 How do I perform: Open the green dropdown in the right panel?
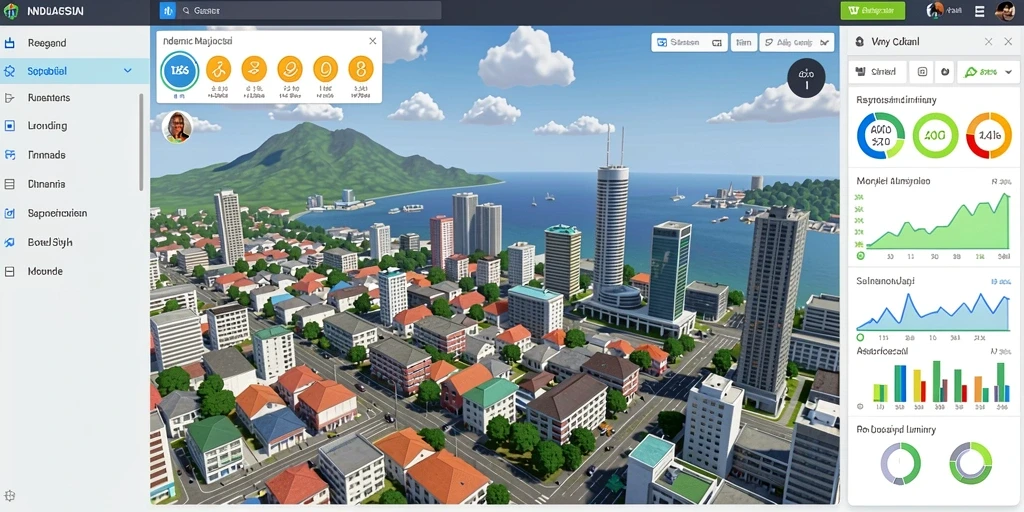(x=988, y=72)
